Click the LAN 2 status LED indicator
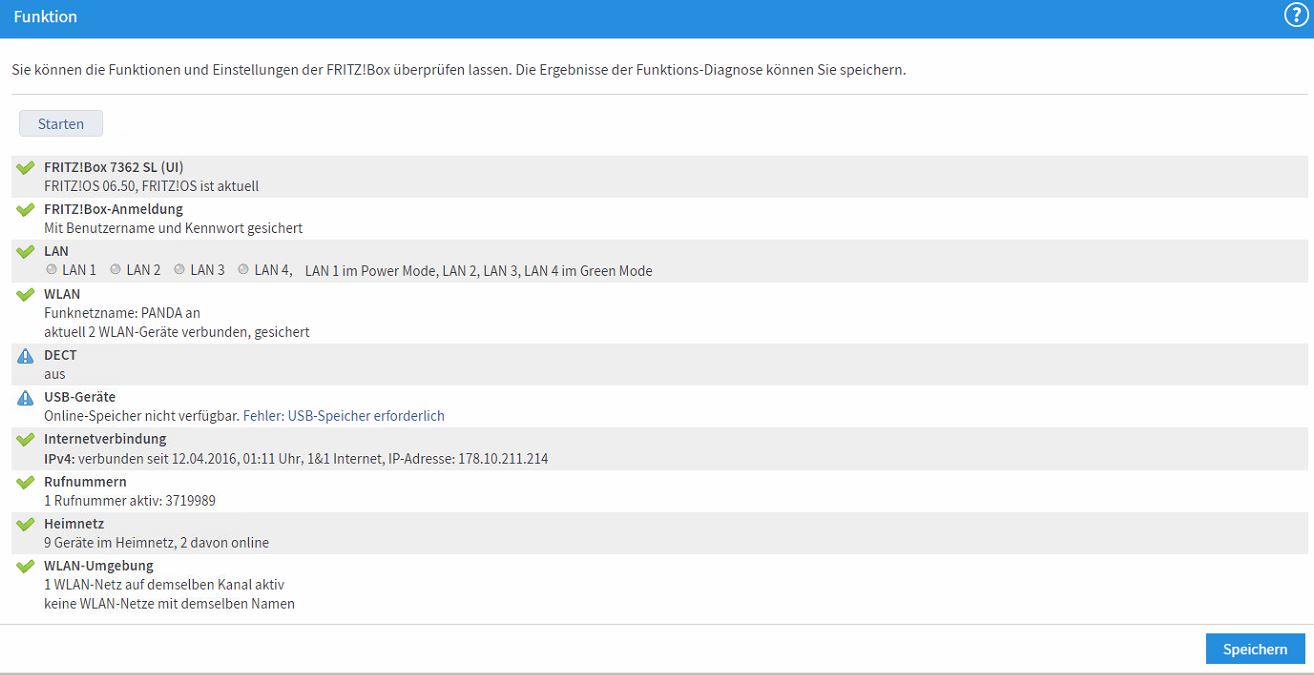Image resolution: width=1314 pixels, height=675 pixels. [115, 270]
